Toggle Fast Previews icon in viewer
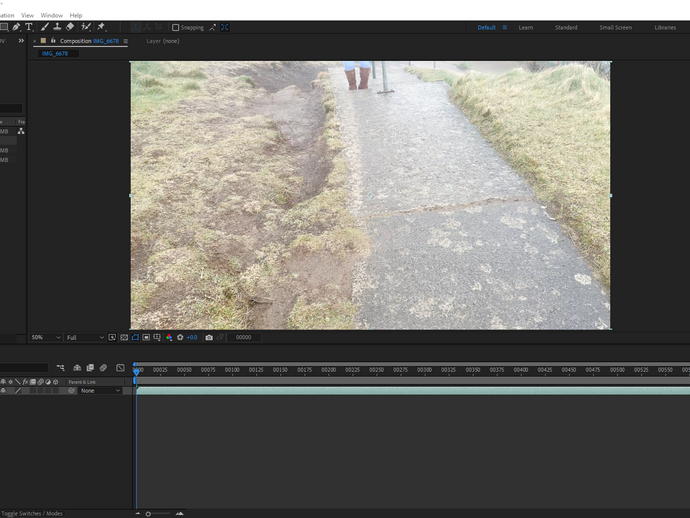Screen dimensions: 690x518 [x=112, y=337]
